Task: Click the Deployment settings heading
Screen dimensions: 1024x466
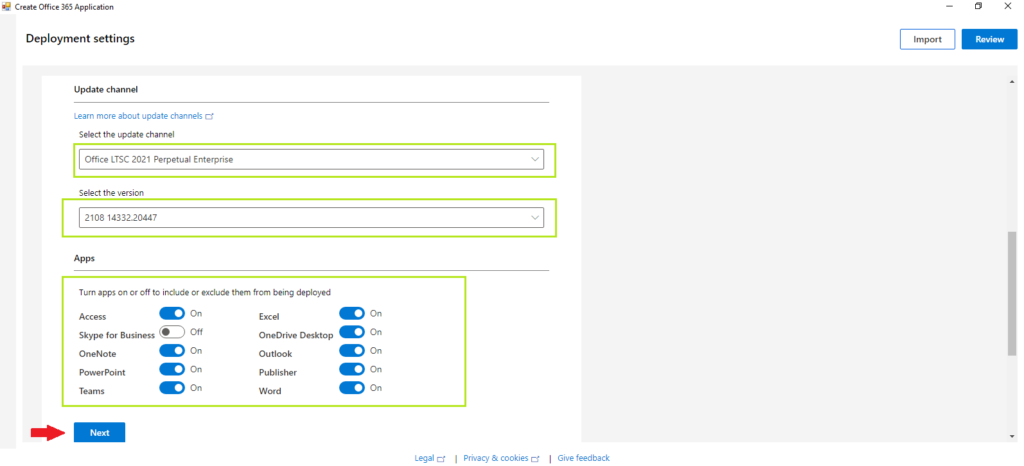Action: 80,39
